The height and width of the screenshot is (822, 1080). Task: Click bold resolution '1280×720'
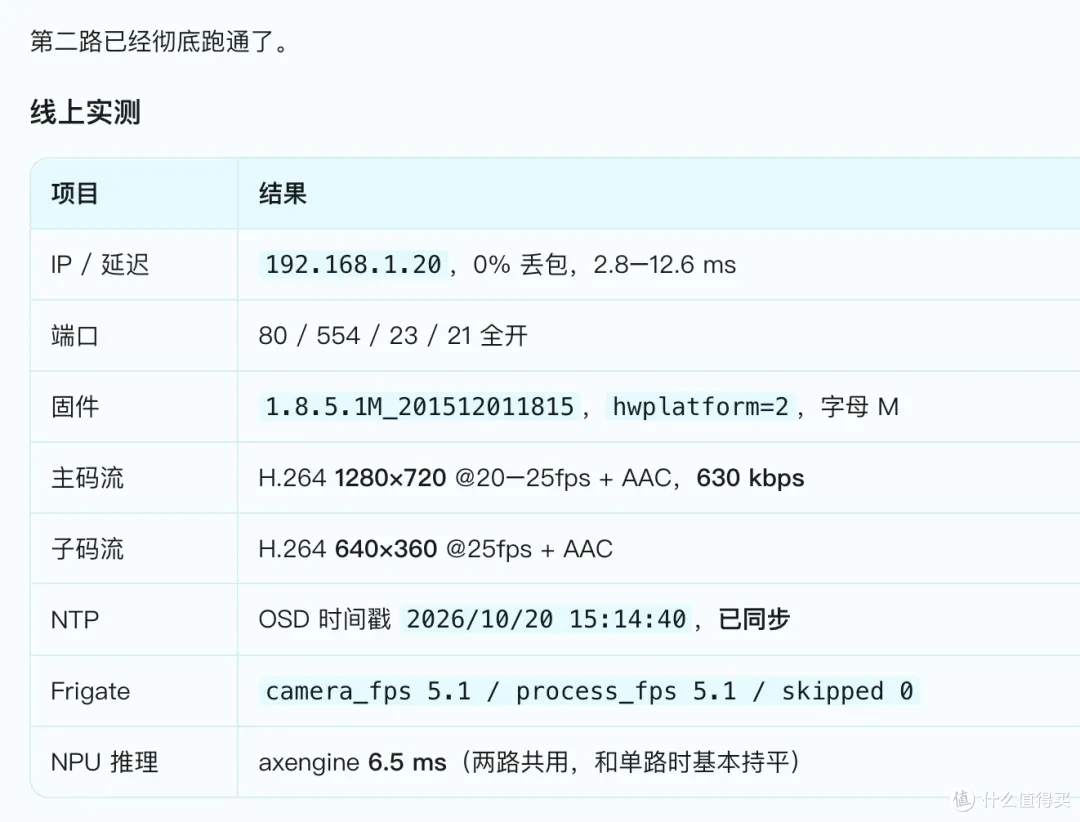point(391,477)
